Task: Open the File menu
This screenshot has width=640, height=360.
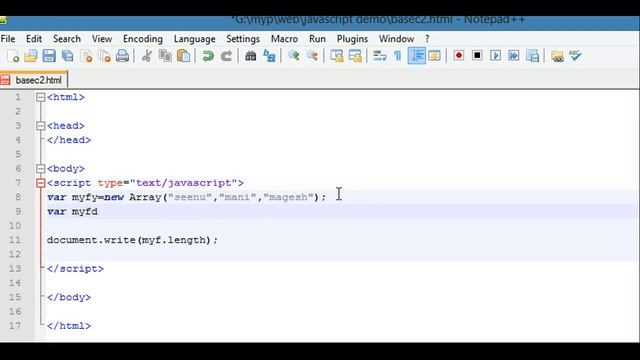Action: coord(8,39)
